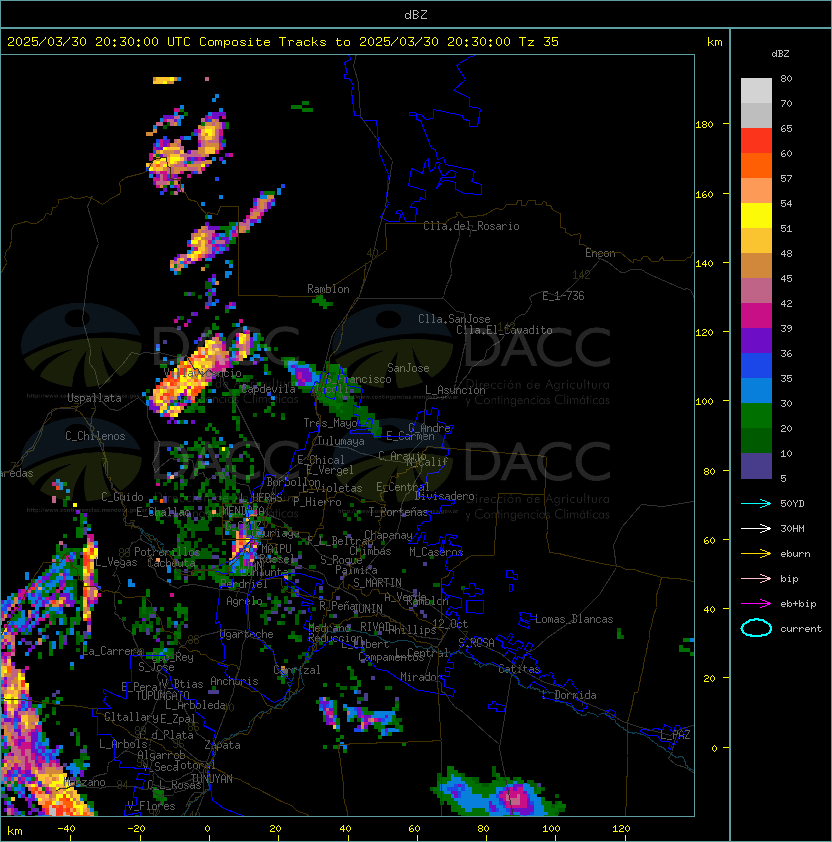Click the cyan 50YD arrow icon
This screenshot has width=832, height=842.
(756, 503)
